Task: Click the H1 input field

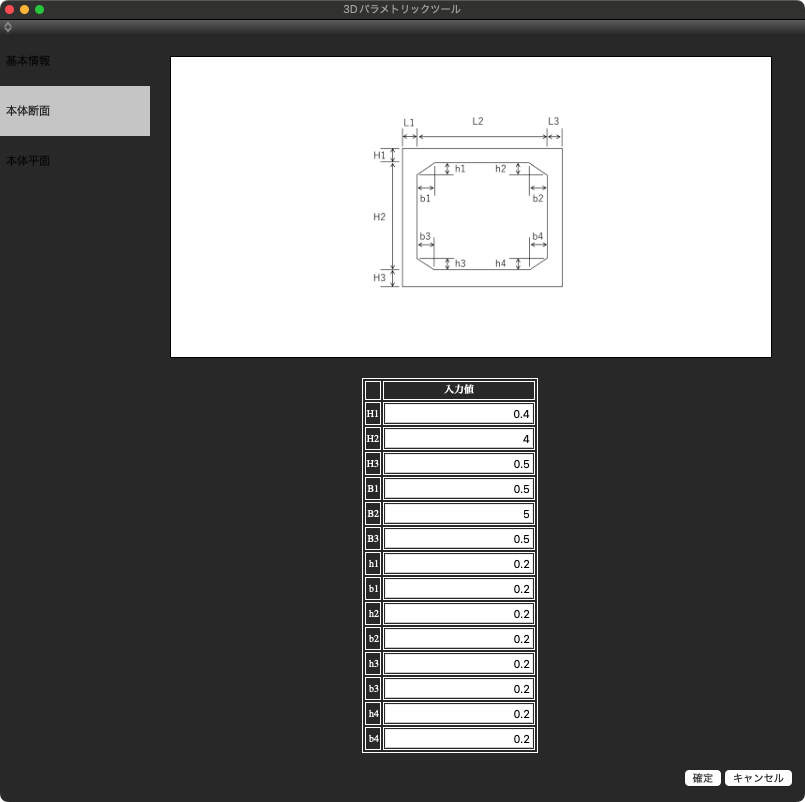Action: coord(459,414)
